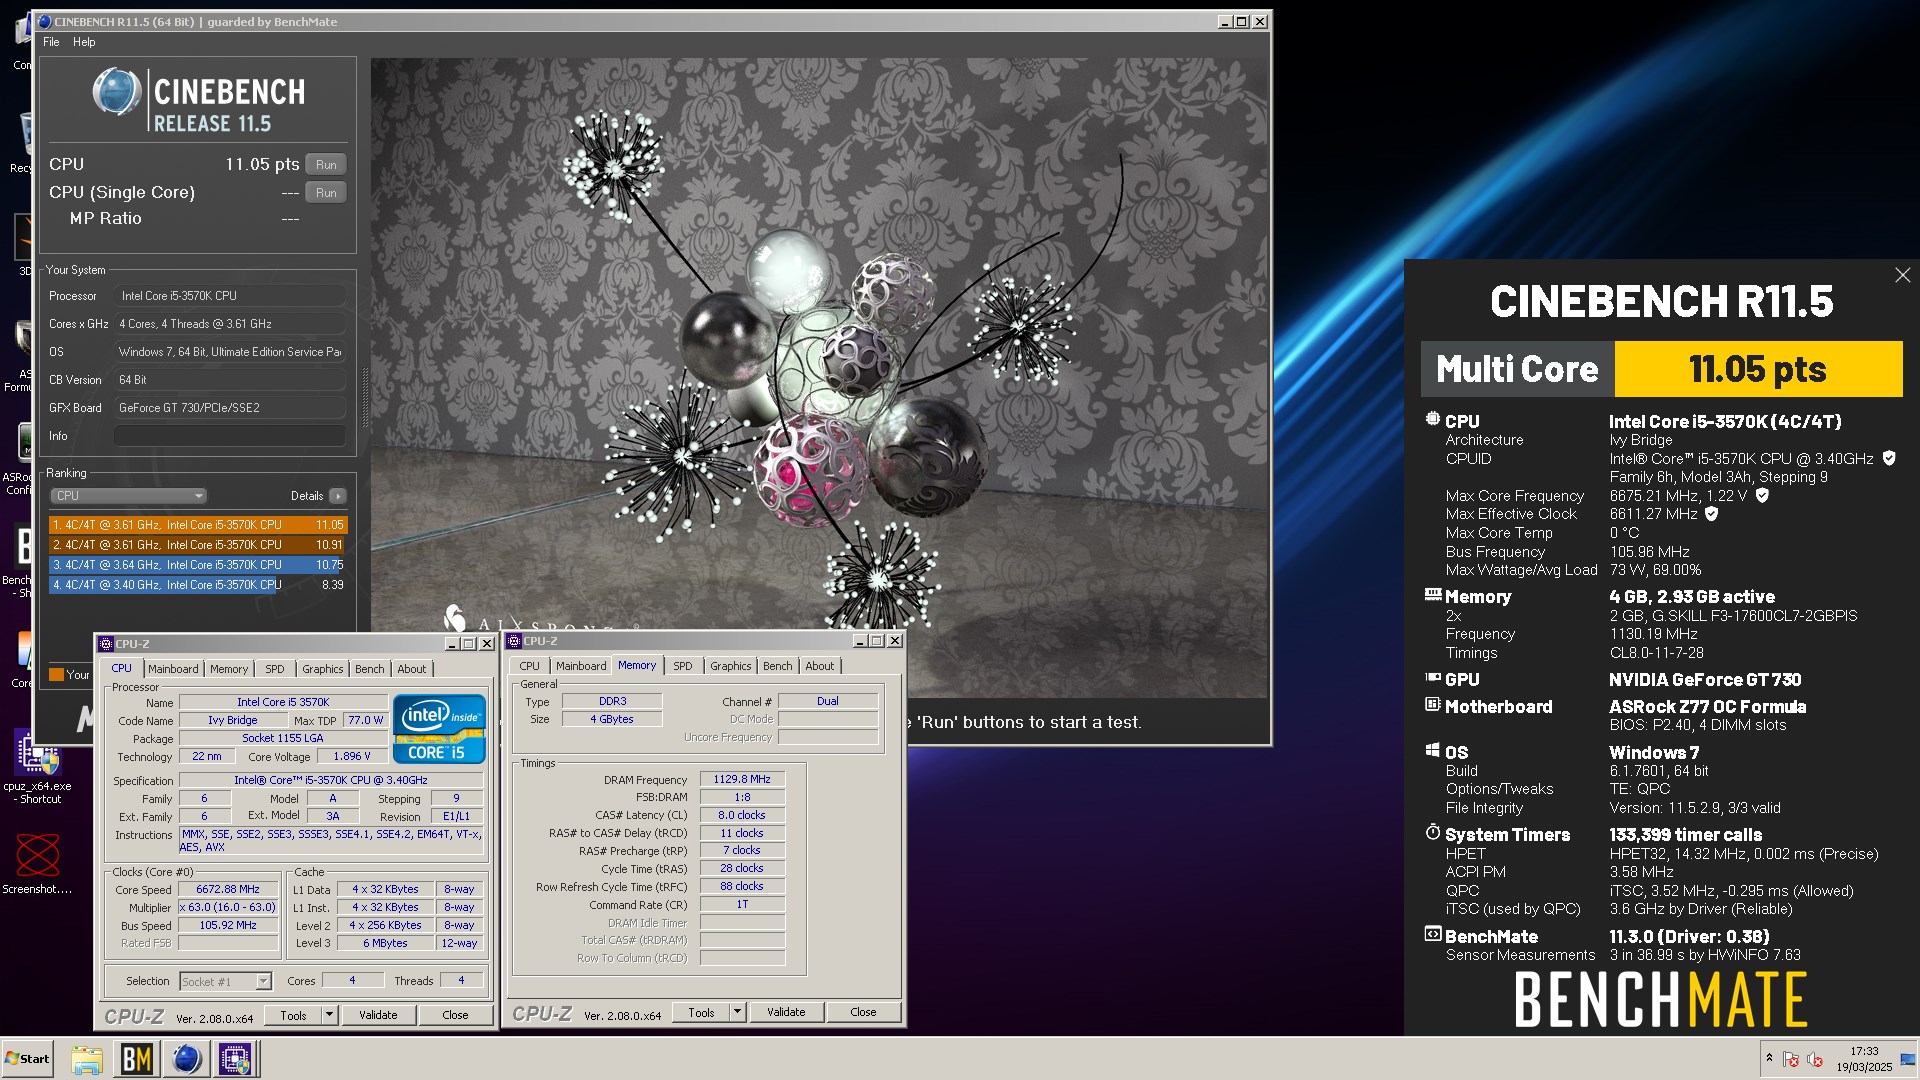Image resolution: width=1920 pixels, height=1080 pixels.
Task: Open the cpuz_x64.exe shortcut on desktop
Action: pos(37,766)
